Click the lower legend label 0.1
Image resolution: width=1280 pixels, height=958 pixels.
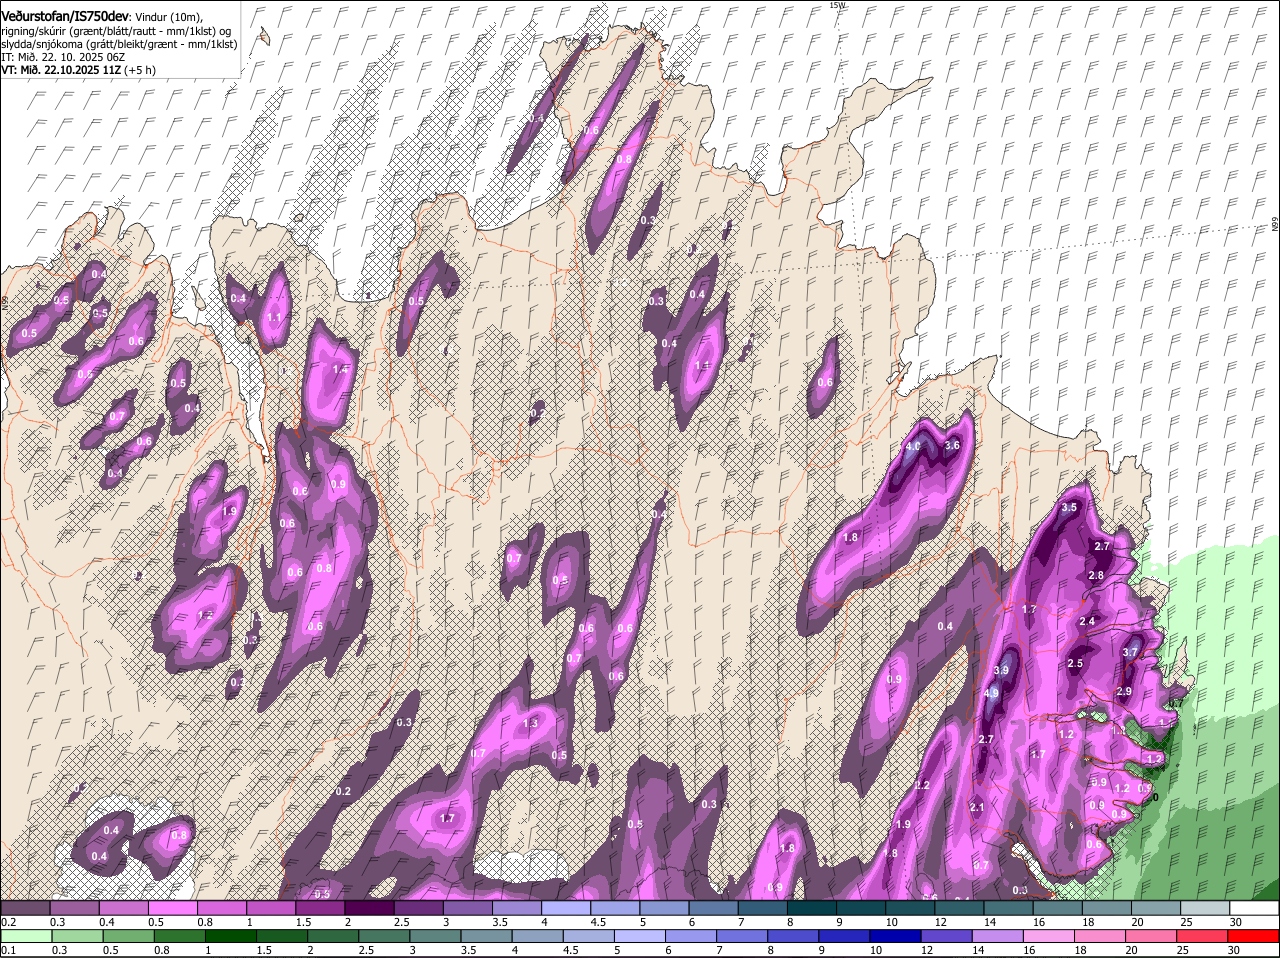[8, 950]
